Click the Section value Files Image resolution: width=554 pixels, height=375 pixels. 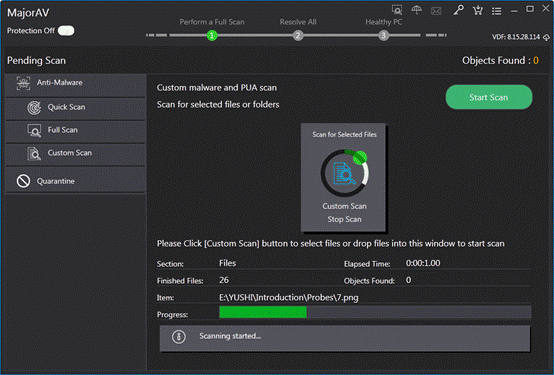coord(227,263)
